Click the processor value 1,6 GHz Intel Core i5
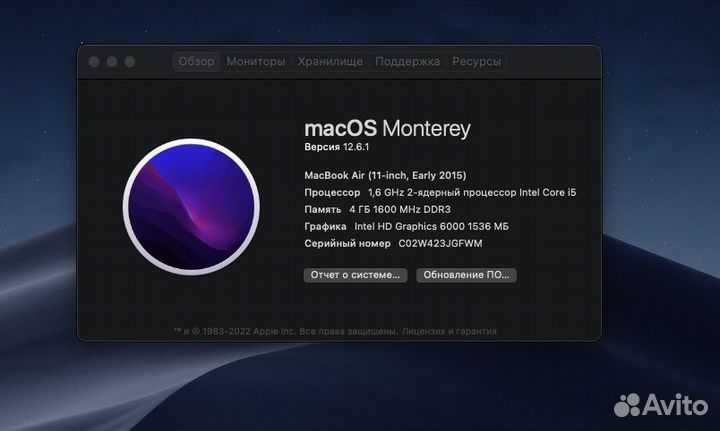The height and width of the screenshot is (431, 720). coord(472,192)
